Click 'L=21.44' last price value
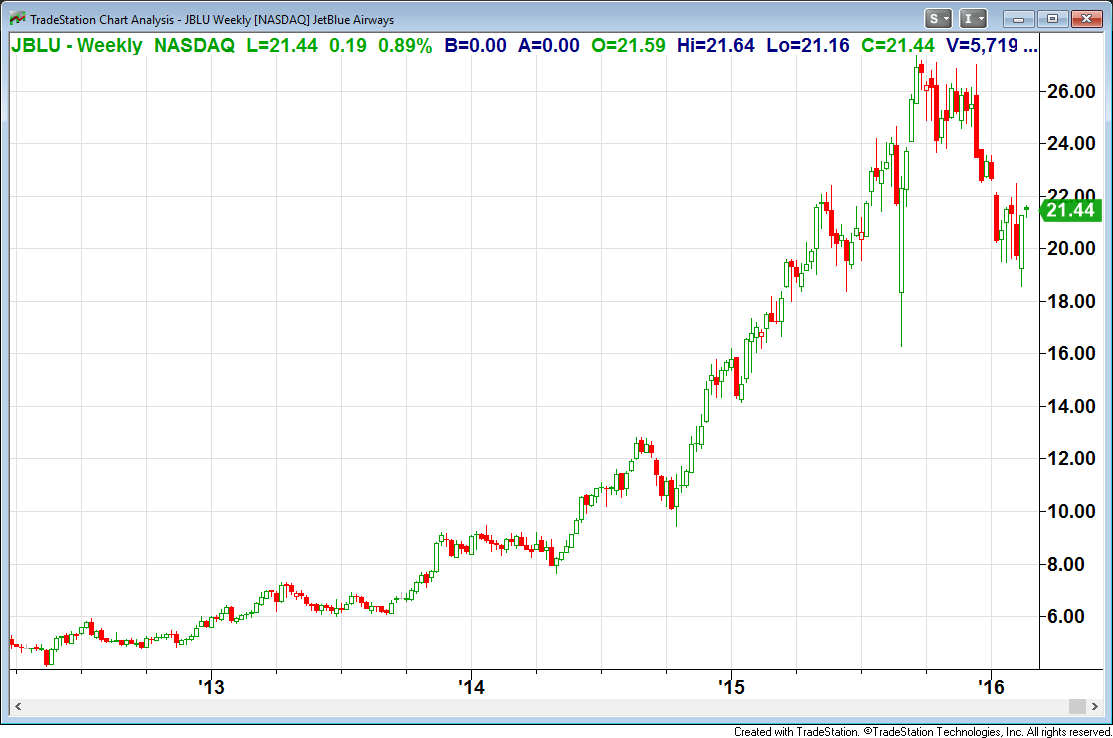The width and height of the screenshot is (1113, 738). tap(283, 45)
